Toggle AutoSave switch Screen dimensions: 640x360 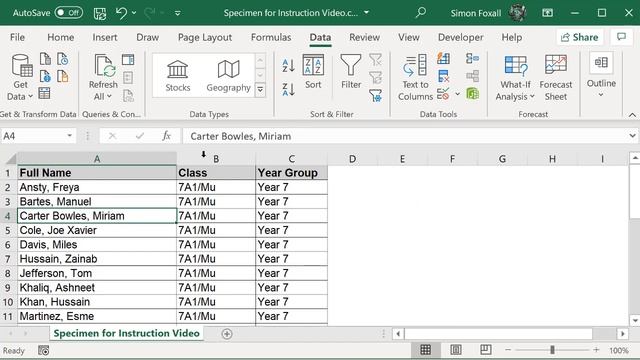(x=69, y=13)
